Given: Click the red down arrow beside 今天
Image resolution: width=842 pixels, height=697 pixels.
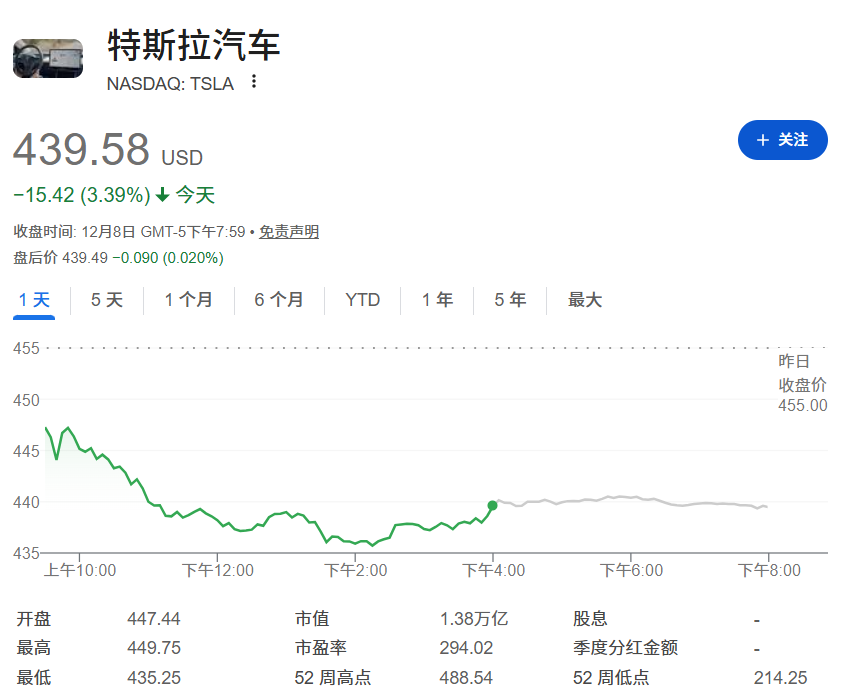Looking at the screenshot, I should 160,194.
